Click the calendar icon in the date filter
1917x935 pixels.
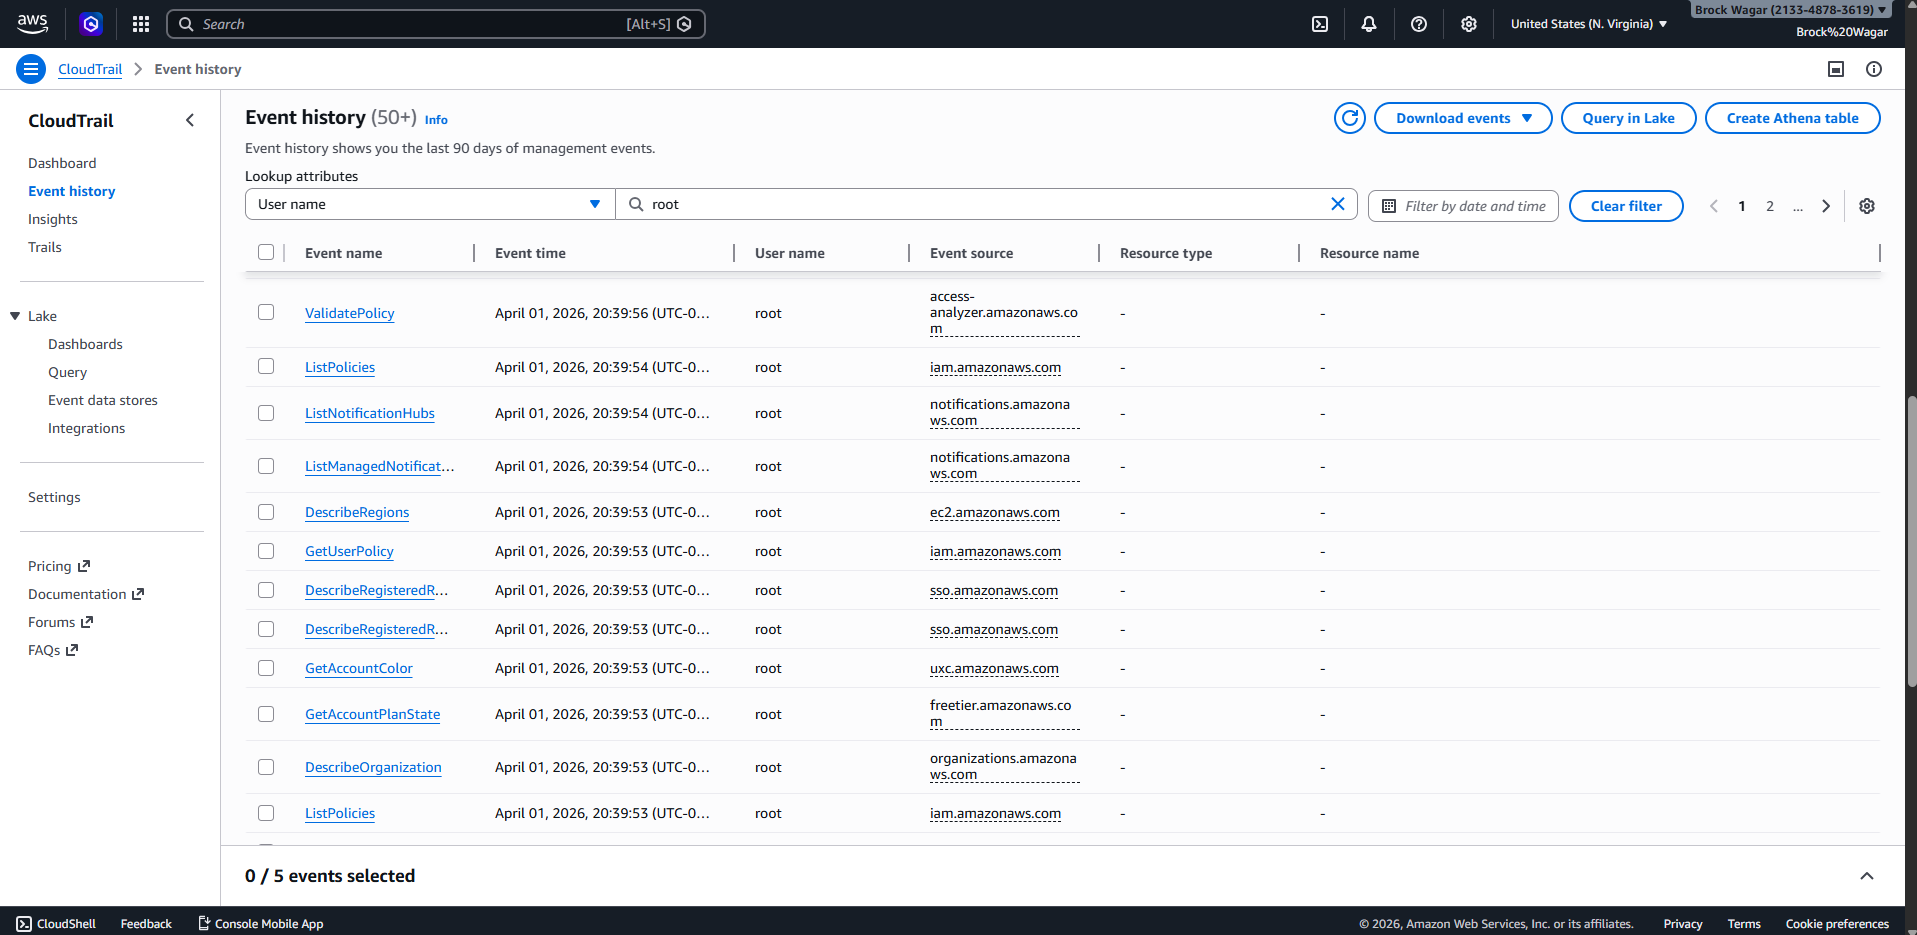1389,205
